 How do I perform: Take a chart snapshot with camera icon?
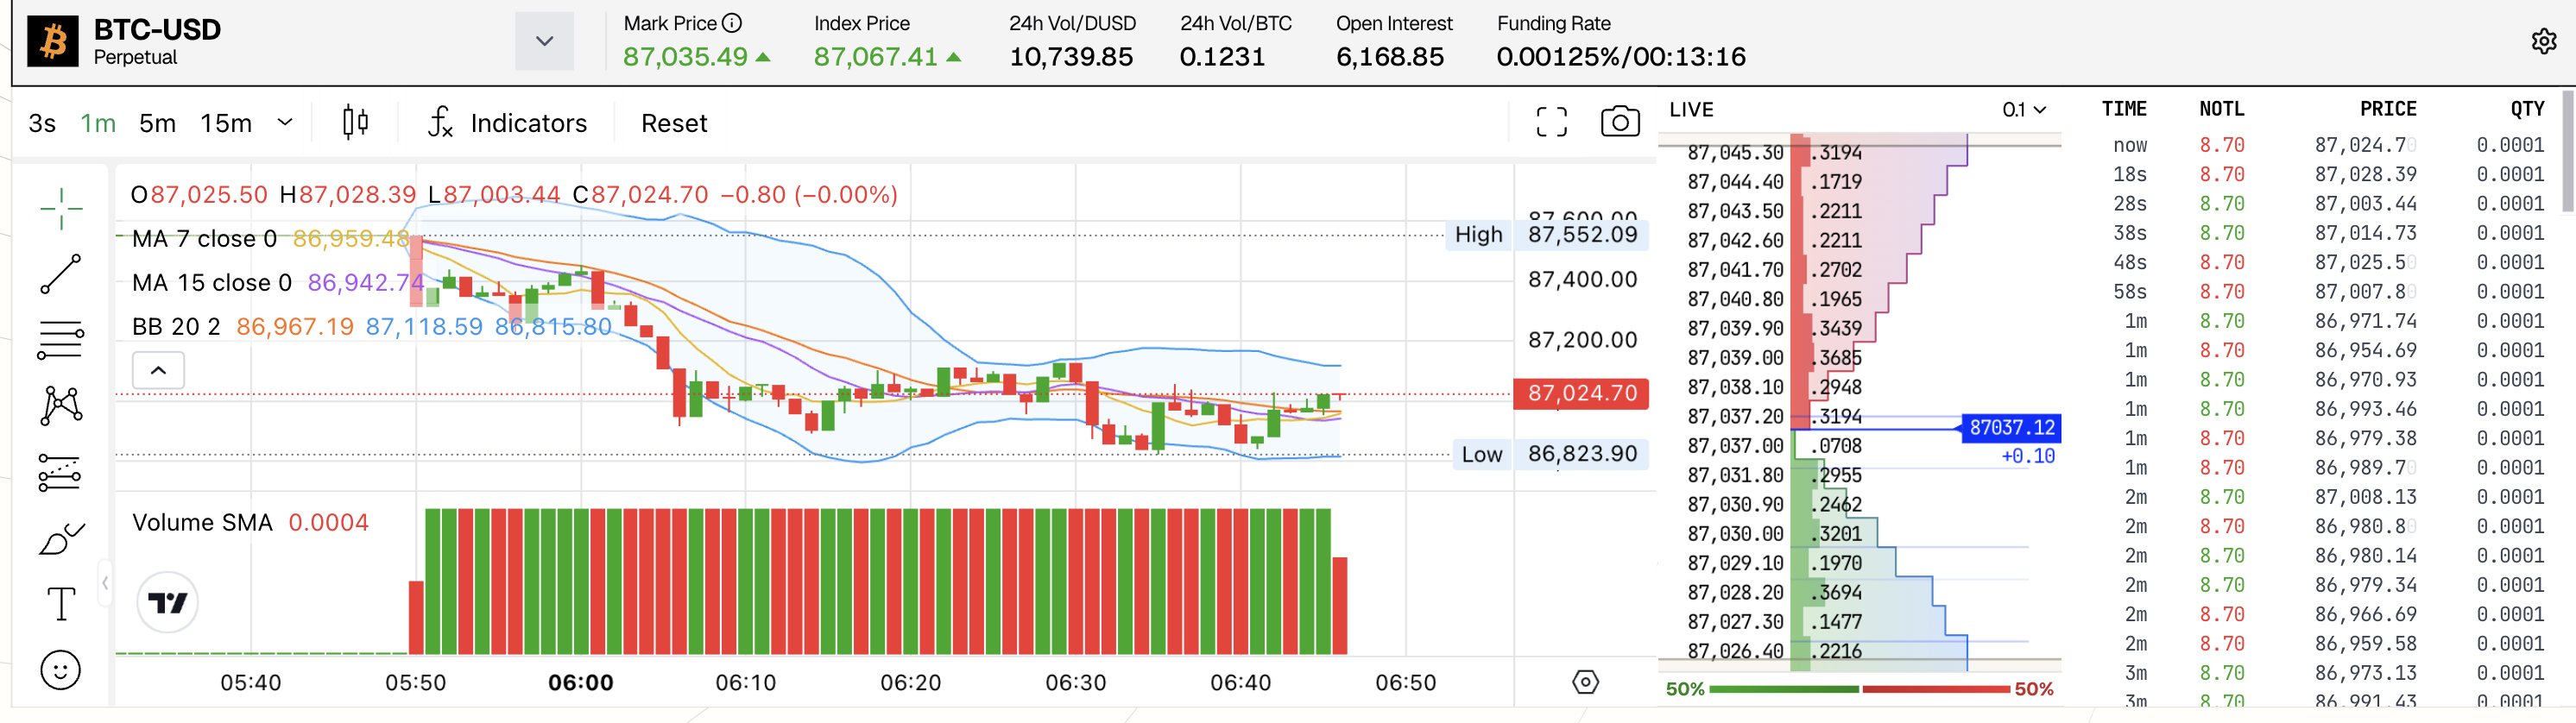point(1619,122)
